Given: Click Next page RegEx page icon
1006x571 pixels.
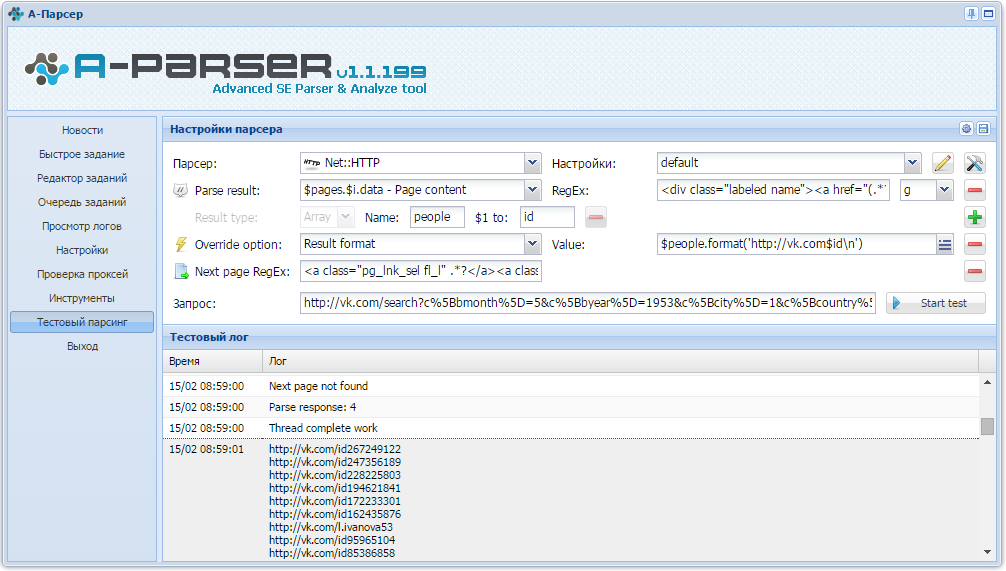Looking at the screenshot, I should [181, 271].
